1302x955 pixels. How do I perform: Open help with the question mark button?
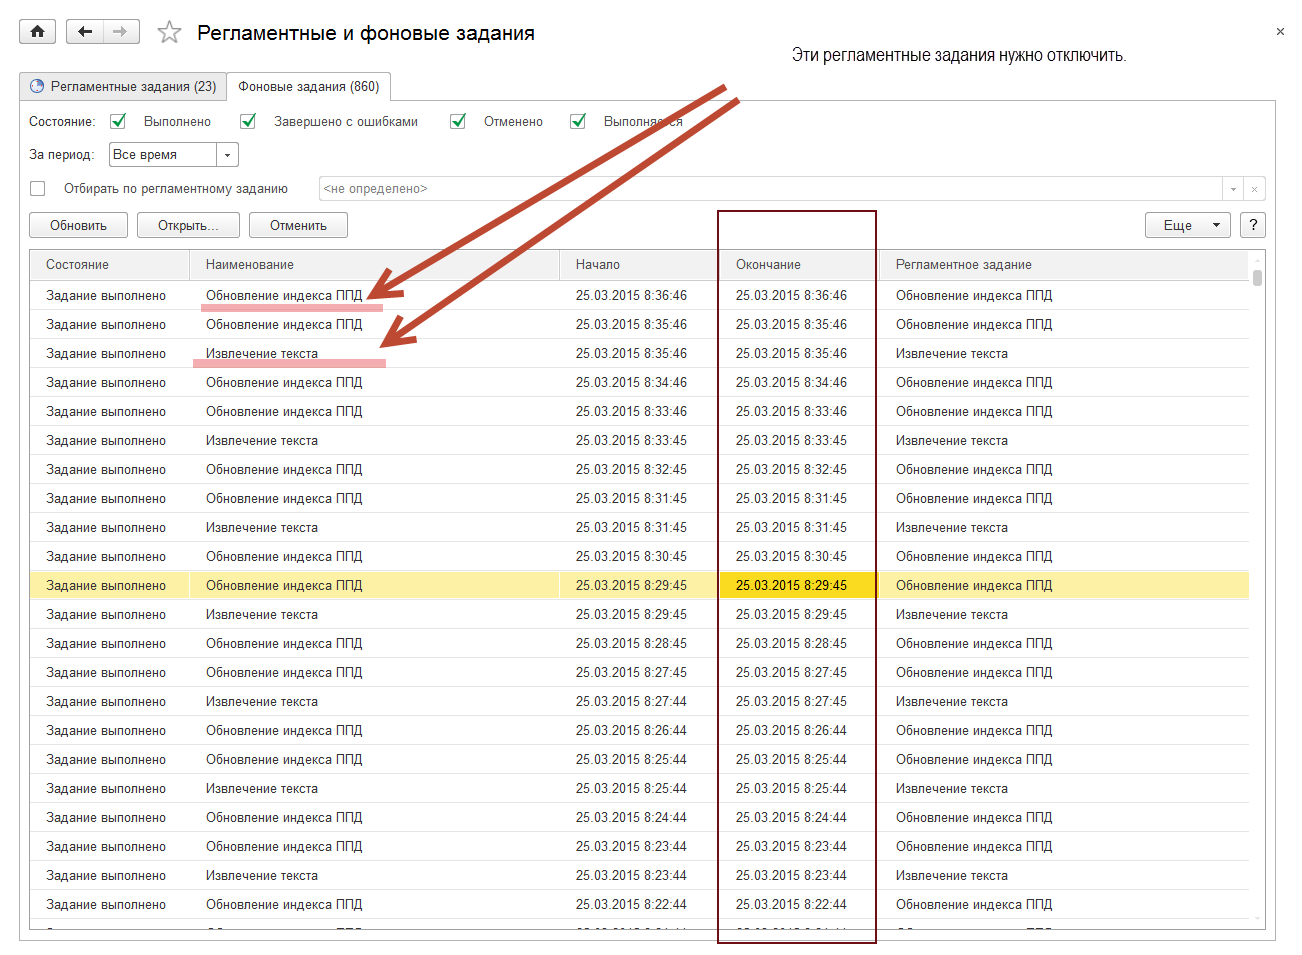pyautogui.click(x=1253, y=225)
